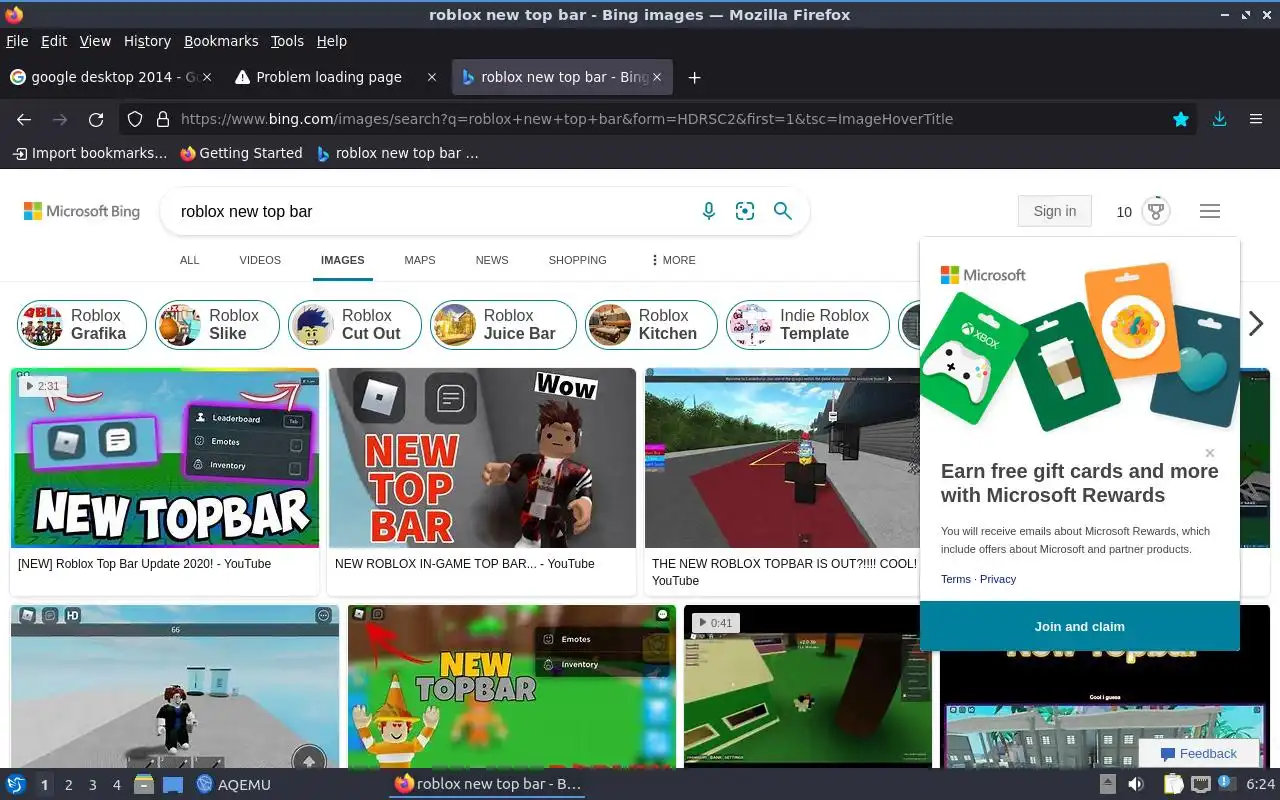This screenshot has height=800, width=1280.
Task: Open the Privacy link in Rewards popup
Action: coord(998,579)
